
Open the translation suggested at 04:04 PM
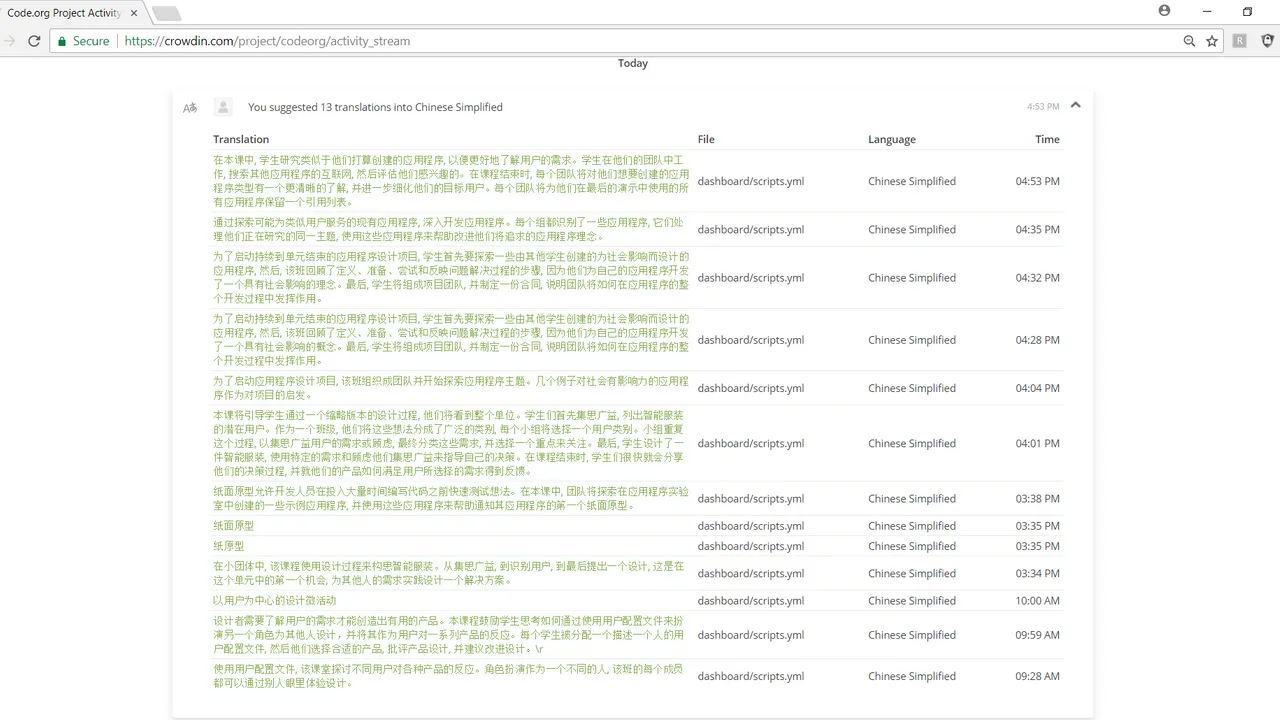click(x=450, y=388)
